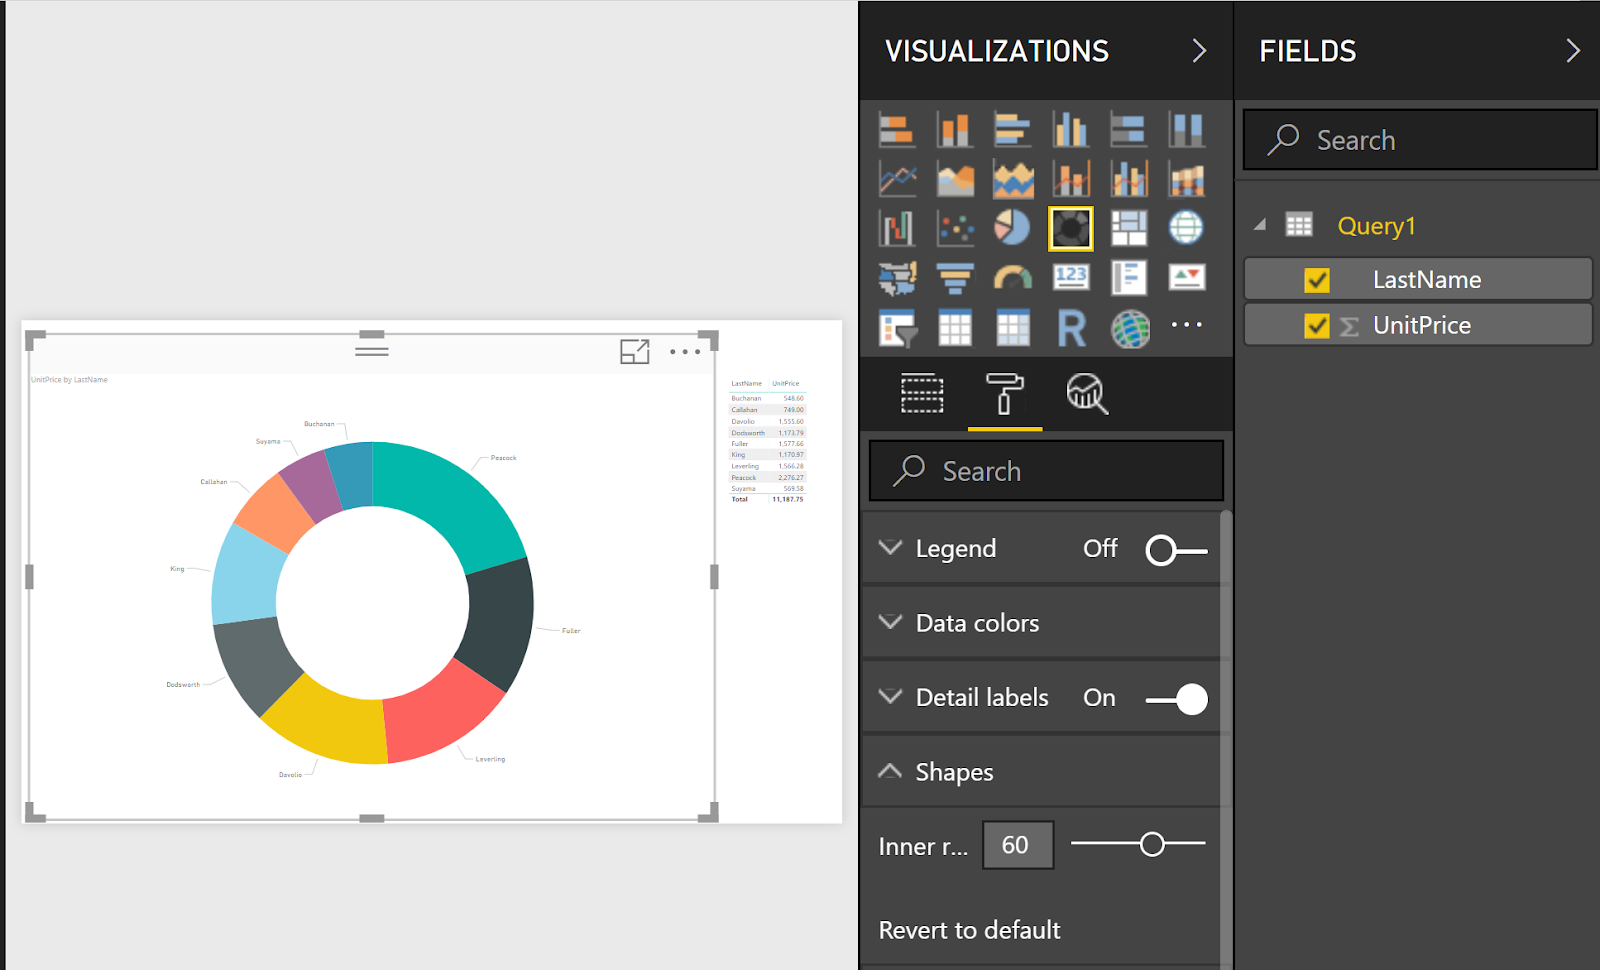
Task: Open the Format pane with paint roller
Action: tap(1005, 394)
